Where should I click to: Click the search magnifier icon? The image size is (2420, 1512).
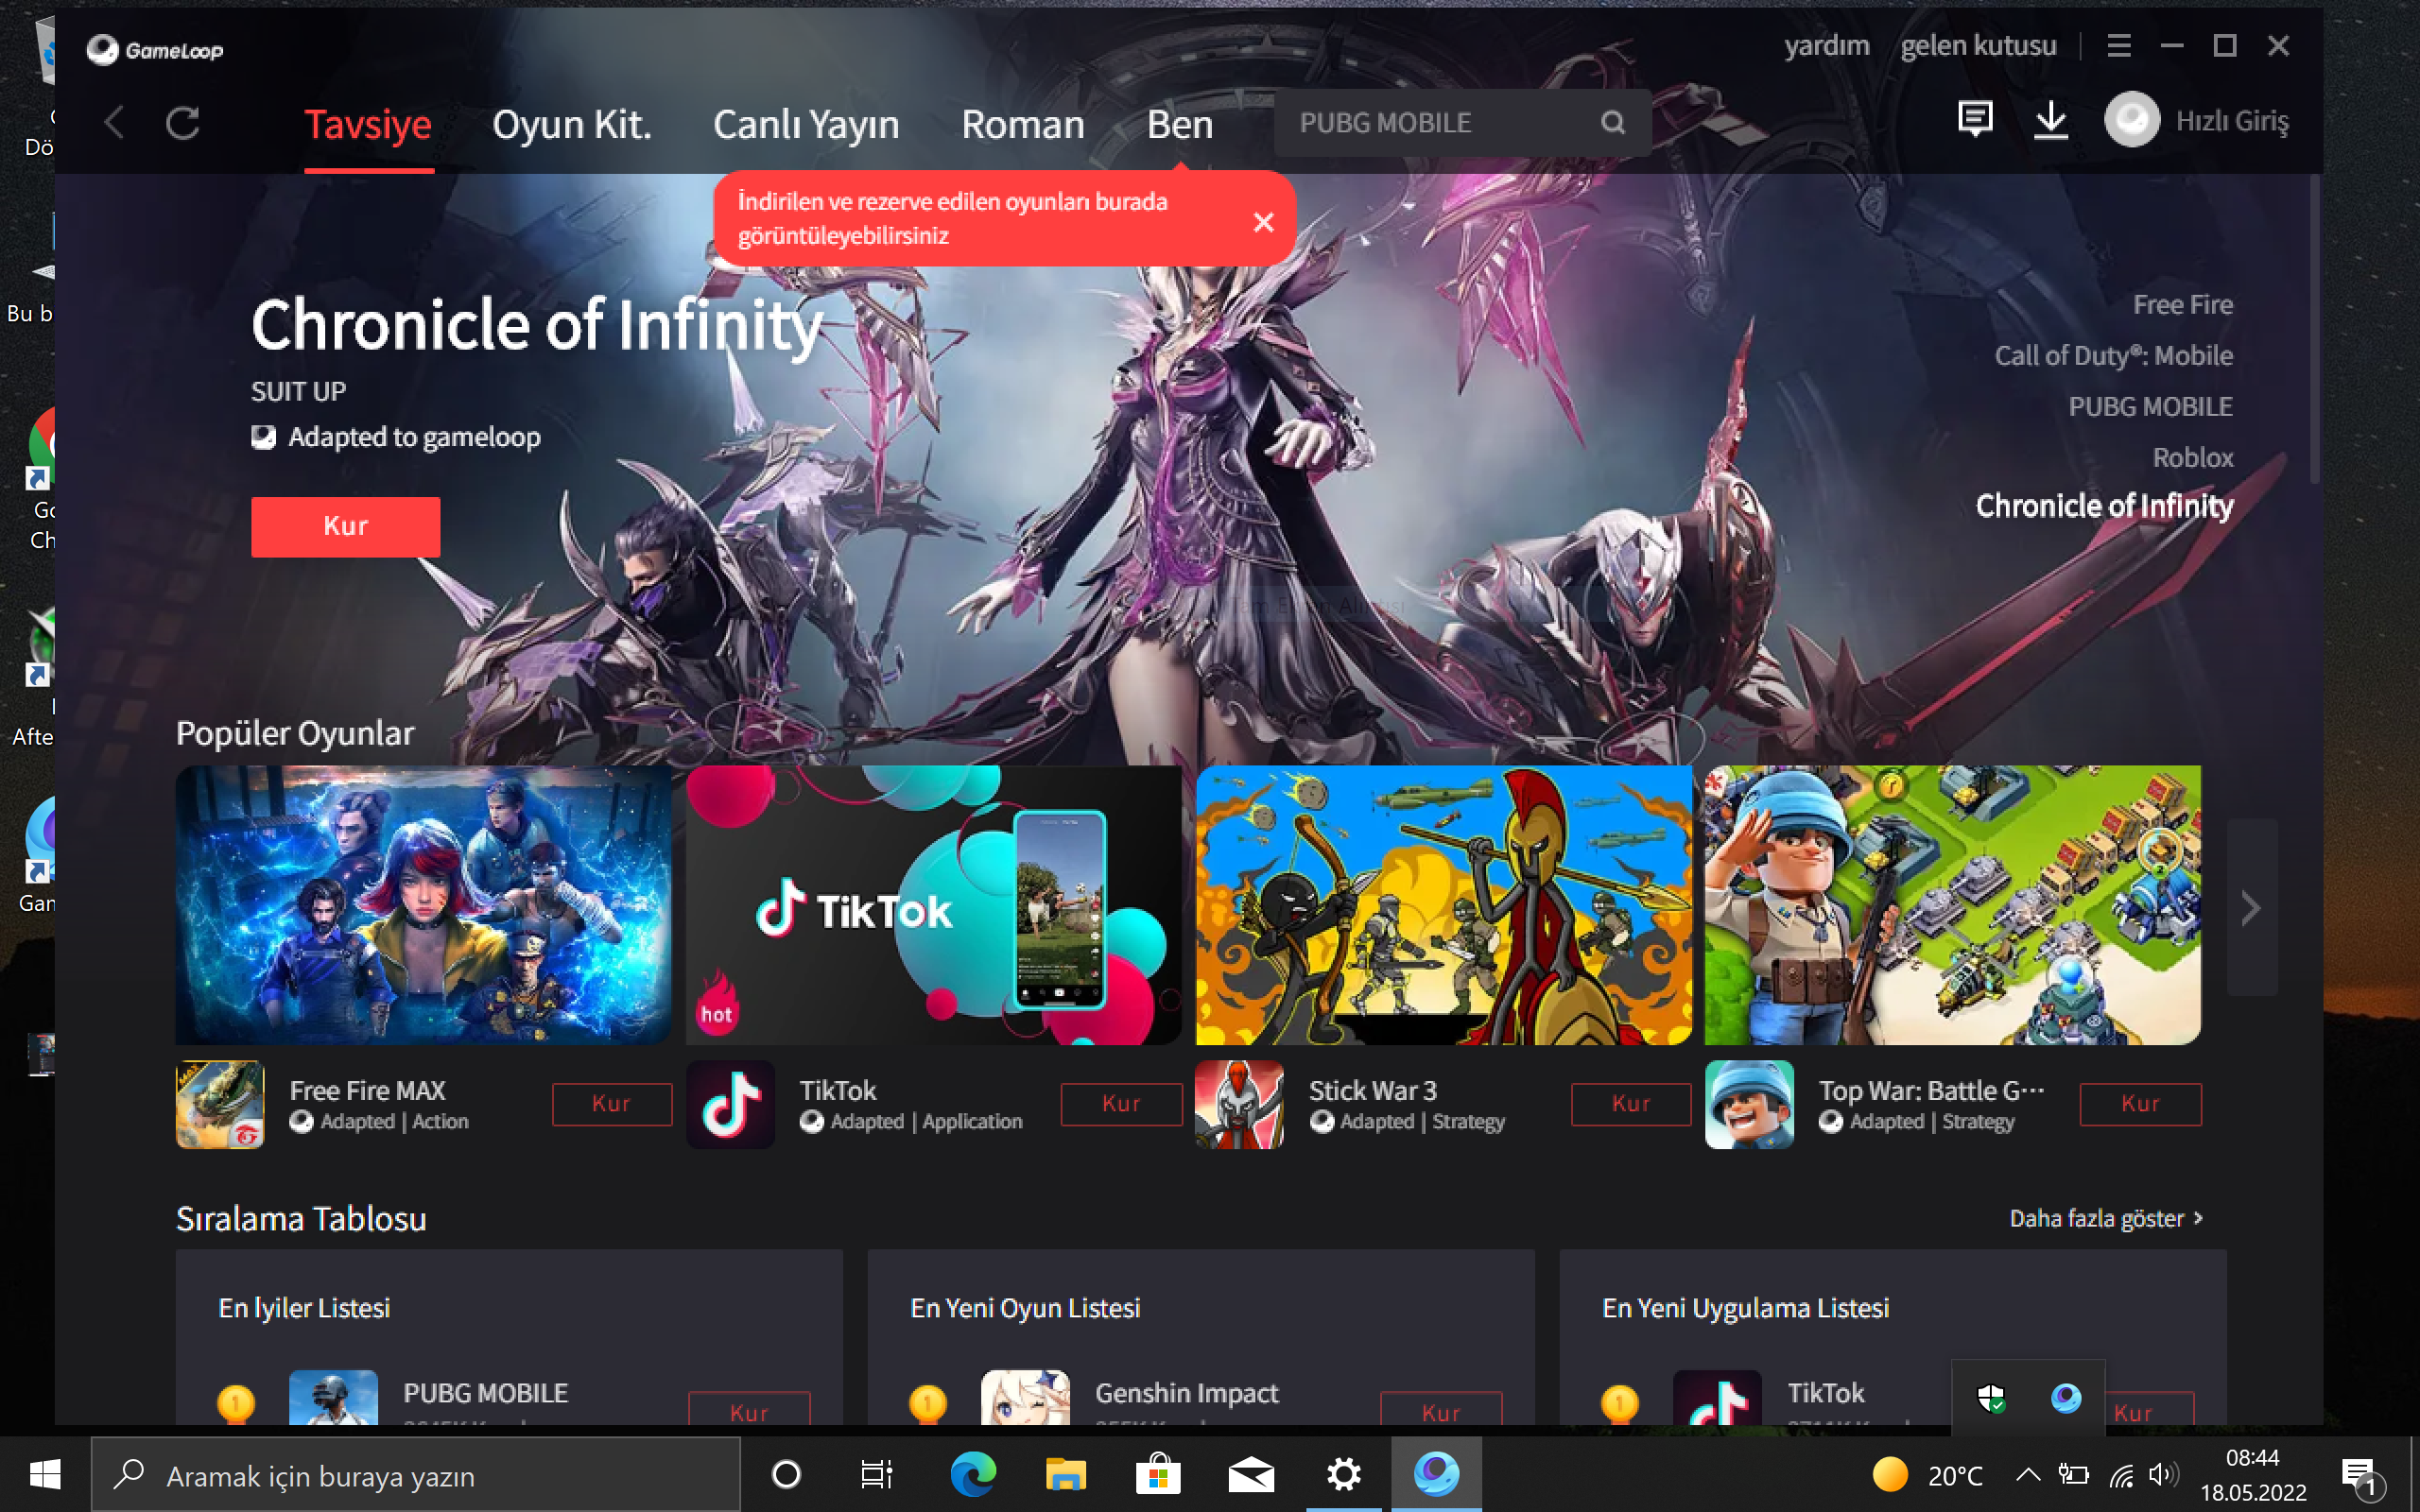coord(1612,123)
